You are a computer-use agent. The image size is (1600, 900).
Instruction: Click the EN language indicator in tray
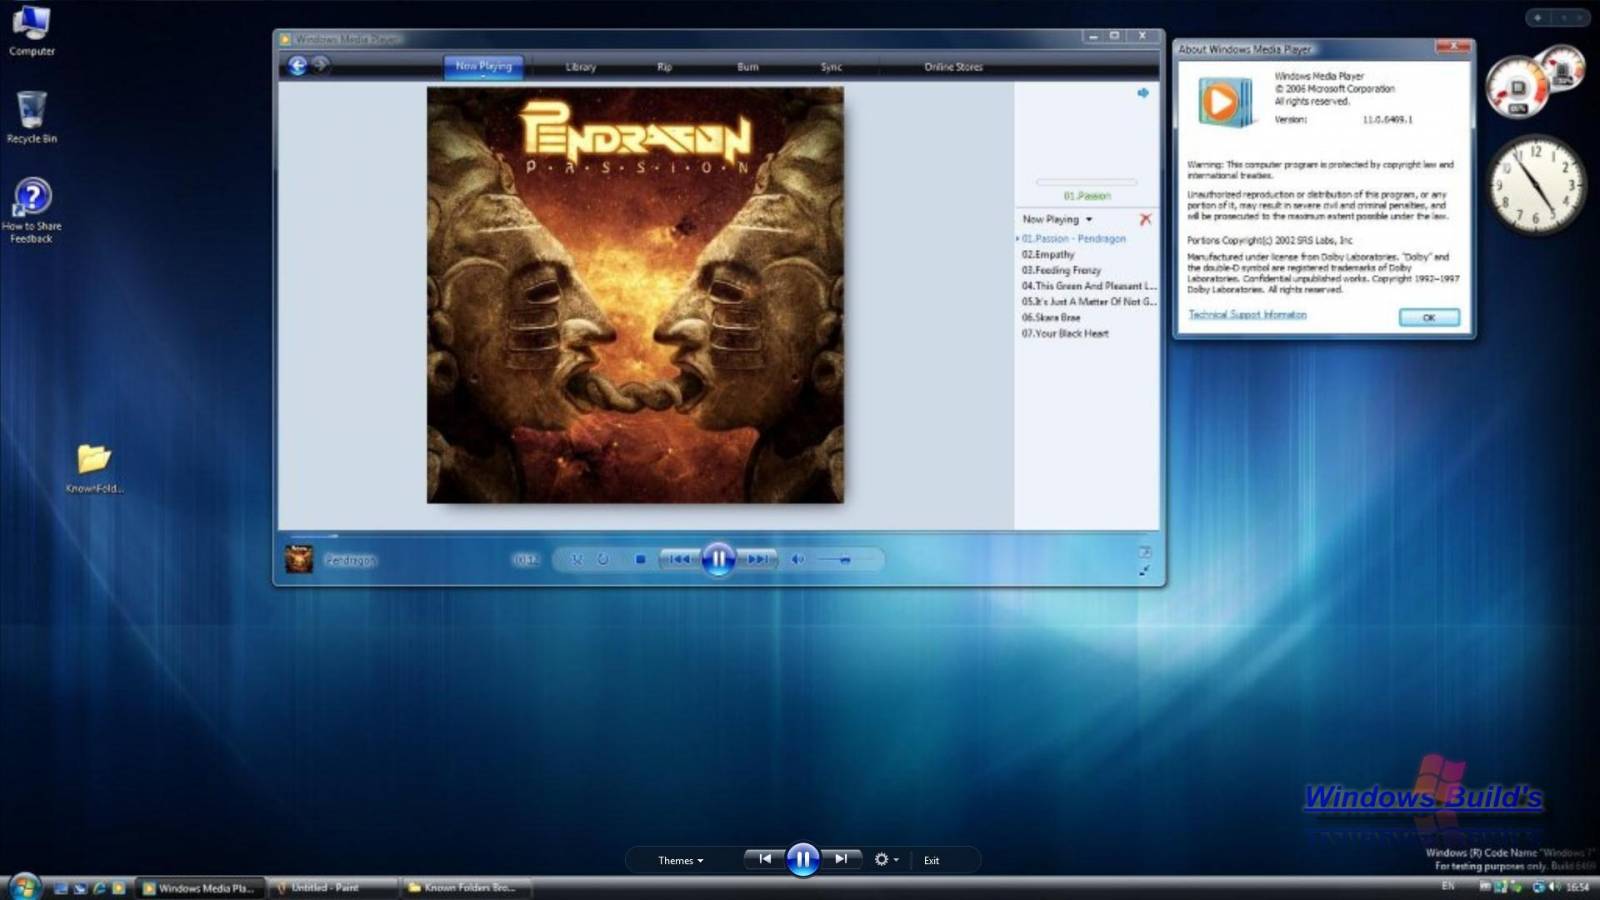click(x=1447, y=887)
